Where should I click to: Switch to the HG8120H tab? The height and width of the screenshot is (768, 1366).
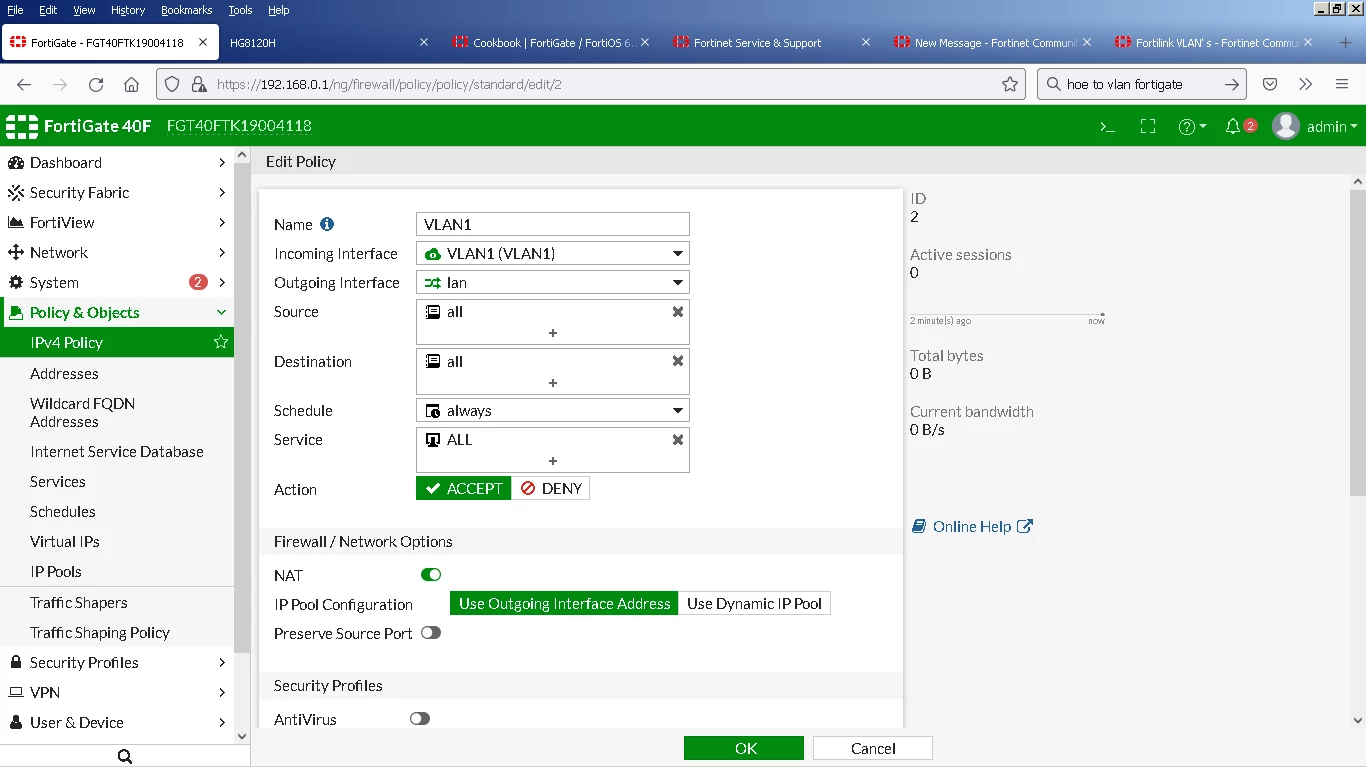point(328,43)
